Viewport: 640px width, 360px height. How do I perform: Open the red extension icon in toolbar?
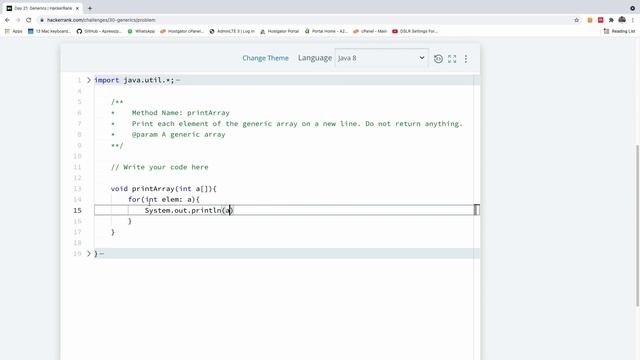coord(600,20)
